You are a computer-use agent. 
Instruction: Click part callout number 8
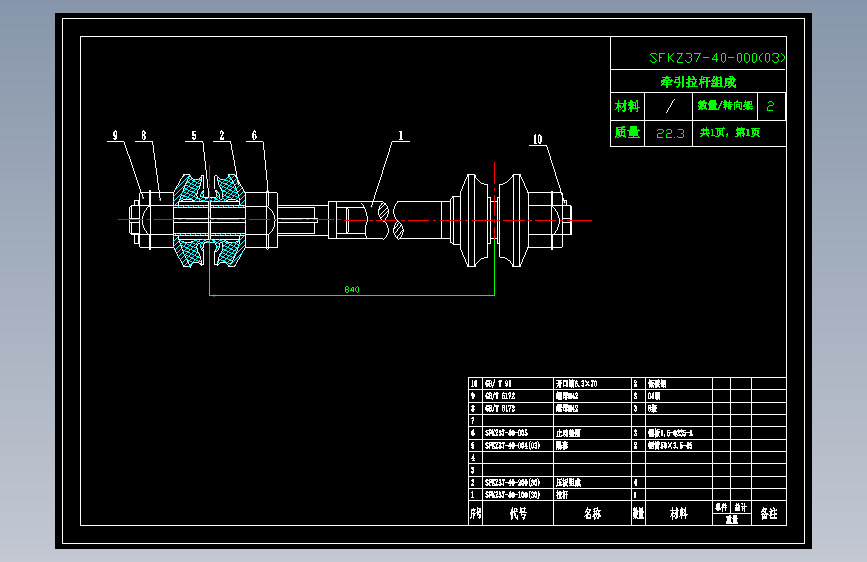pyautogui.click(x=144, y=135)
